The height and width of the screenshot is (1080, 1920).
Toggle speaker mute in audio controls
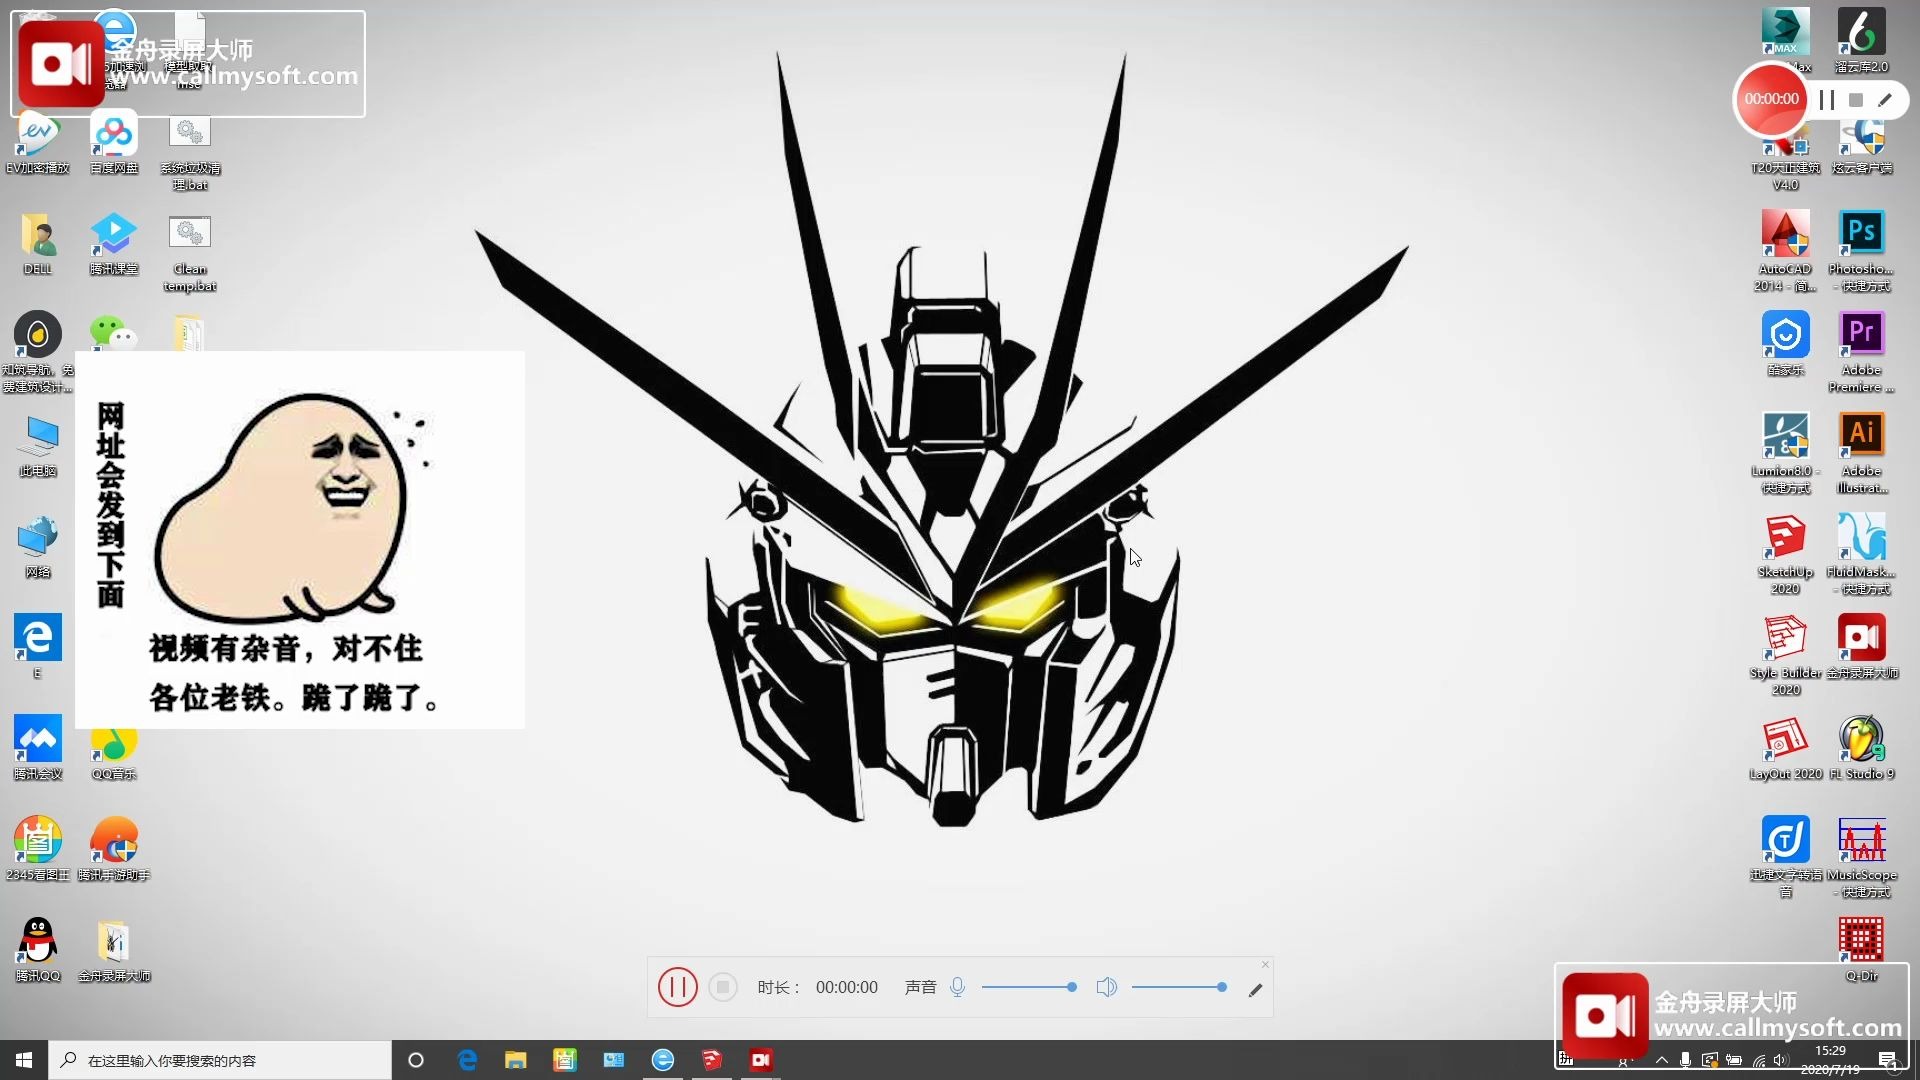(x=1106, y=986)
